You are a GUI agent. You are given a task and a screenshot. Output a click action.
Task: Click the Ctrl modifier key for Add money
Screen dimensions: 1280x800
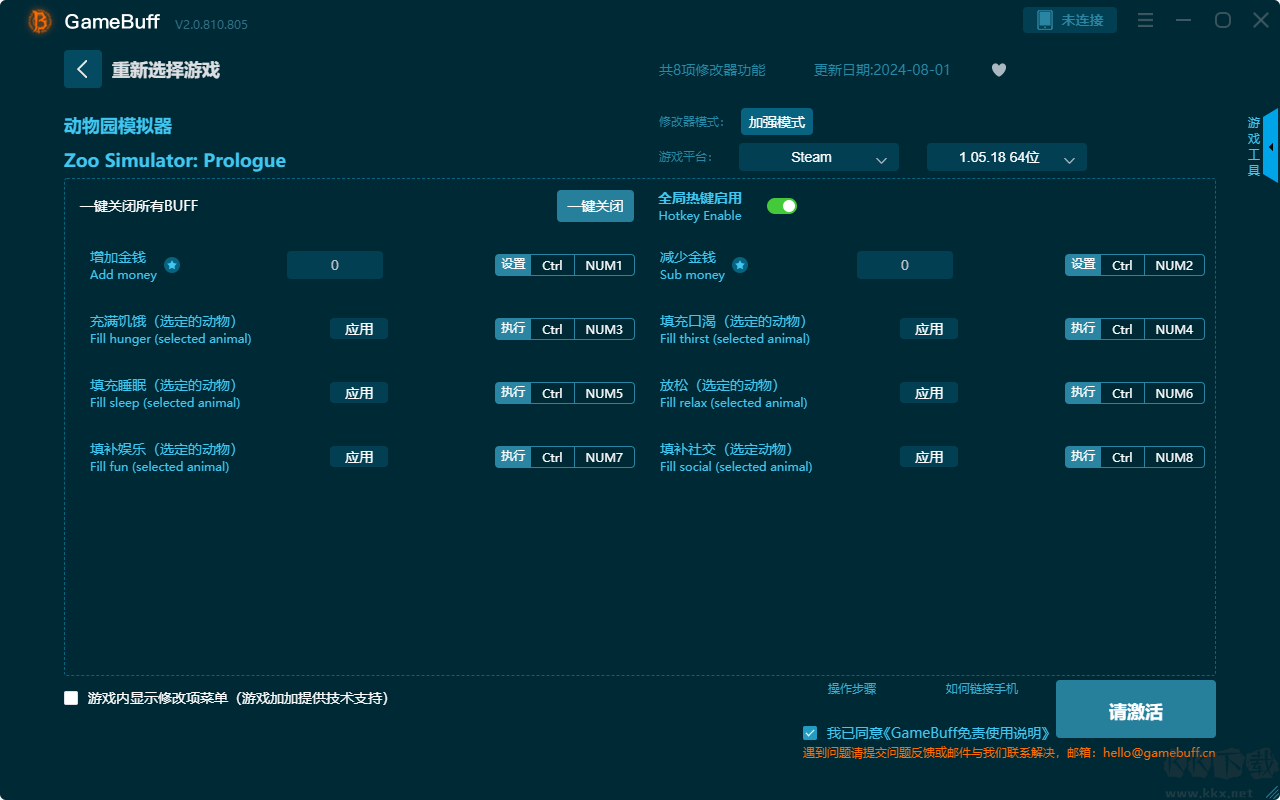(553, 265)
